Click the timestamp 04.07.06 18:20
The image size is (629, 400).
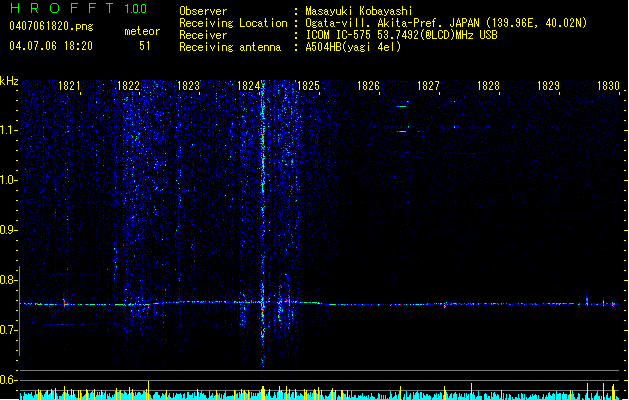51,45
